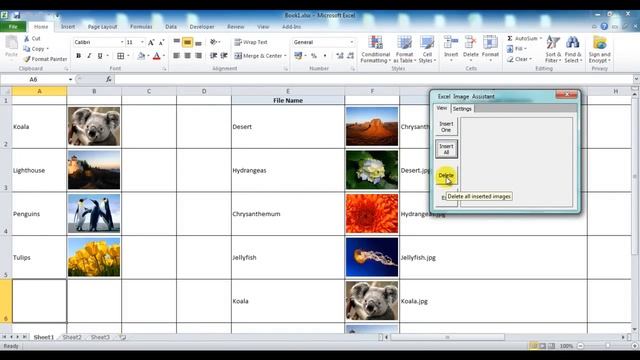Switch to the Add-Ins tab
The image size is (640, 360).
[x=291, y=27]
